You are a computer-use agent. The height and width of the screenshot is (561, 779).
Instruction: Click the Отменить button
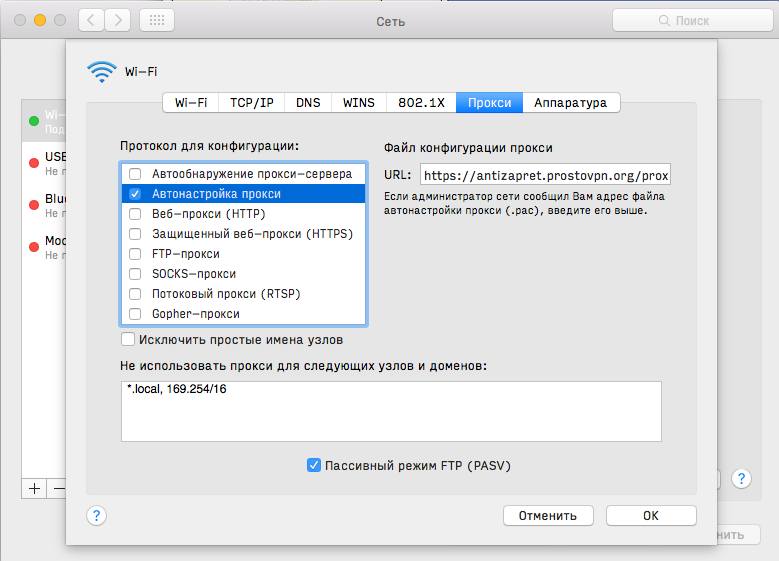549,516
